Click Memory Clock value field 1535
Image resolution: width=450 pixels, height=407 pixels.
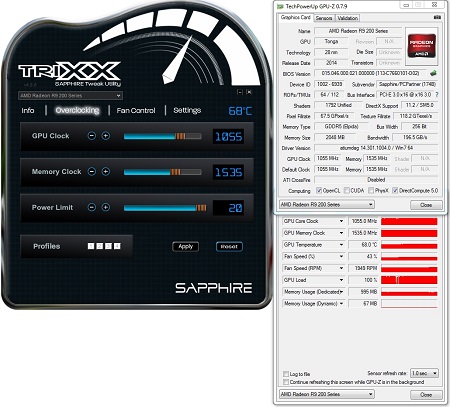[228, 172]
